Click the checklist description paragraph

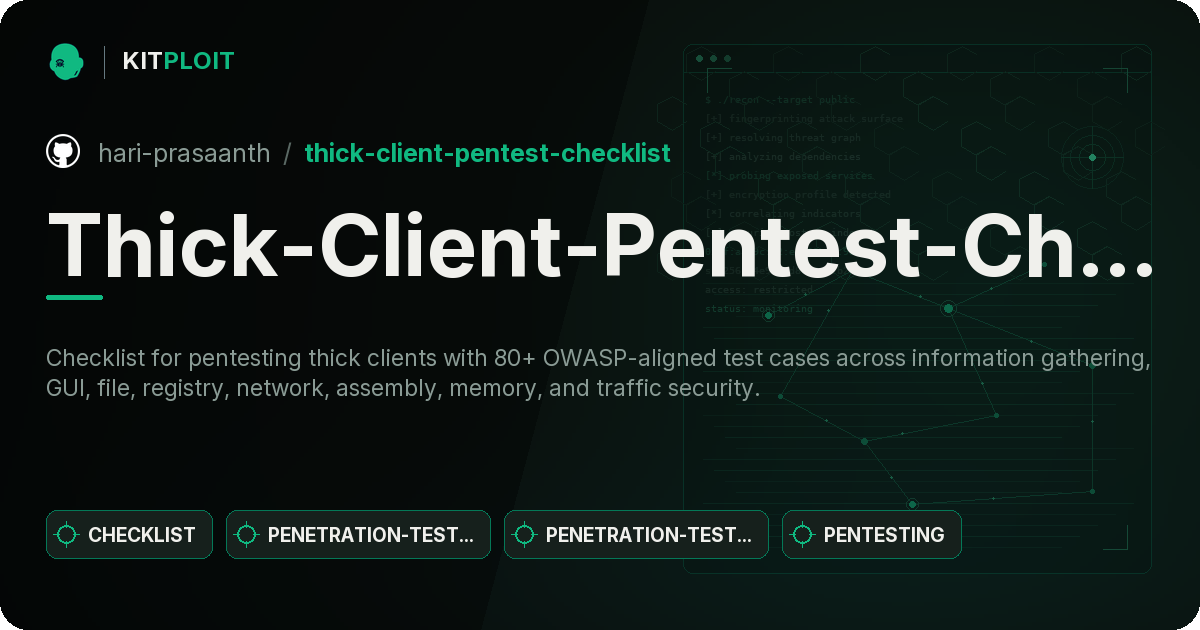click(598, 373)
